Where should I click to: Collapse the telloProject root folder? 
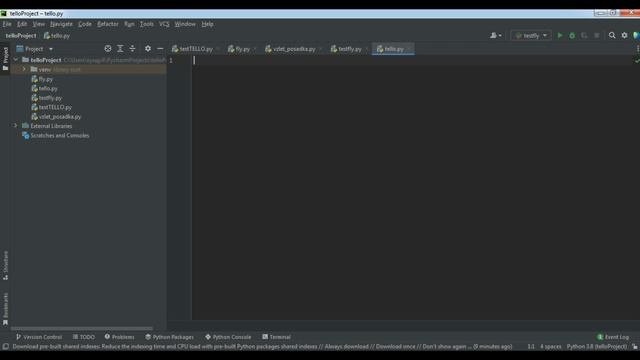coord(16,60)
